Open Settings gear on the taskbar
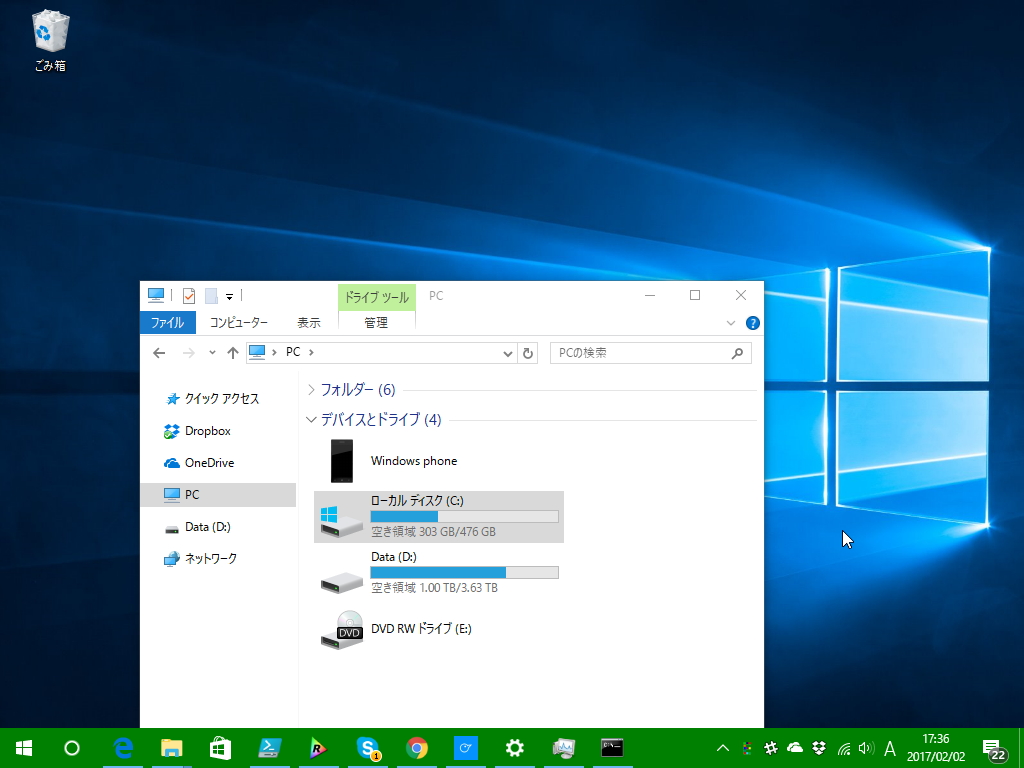1024x768 pixels. click(515, 748)
